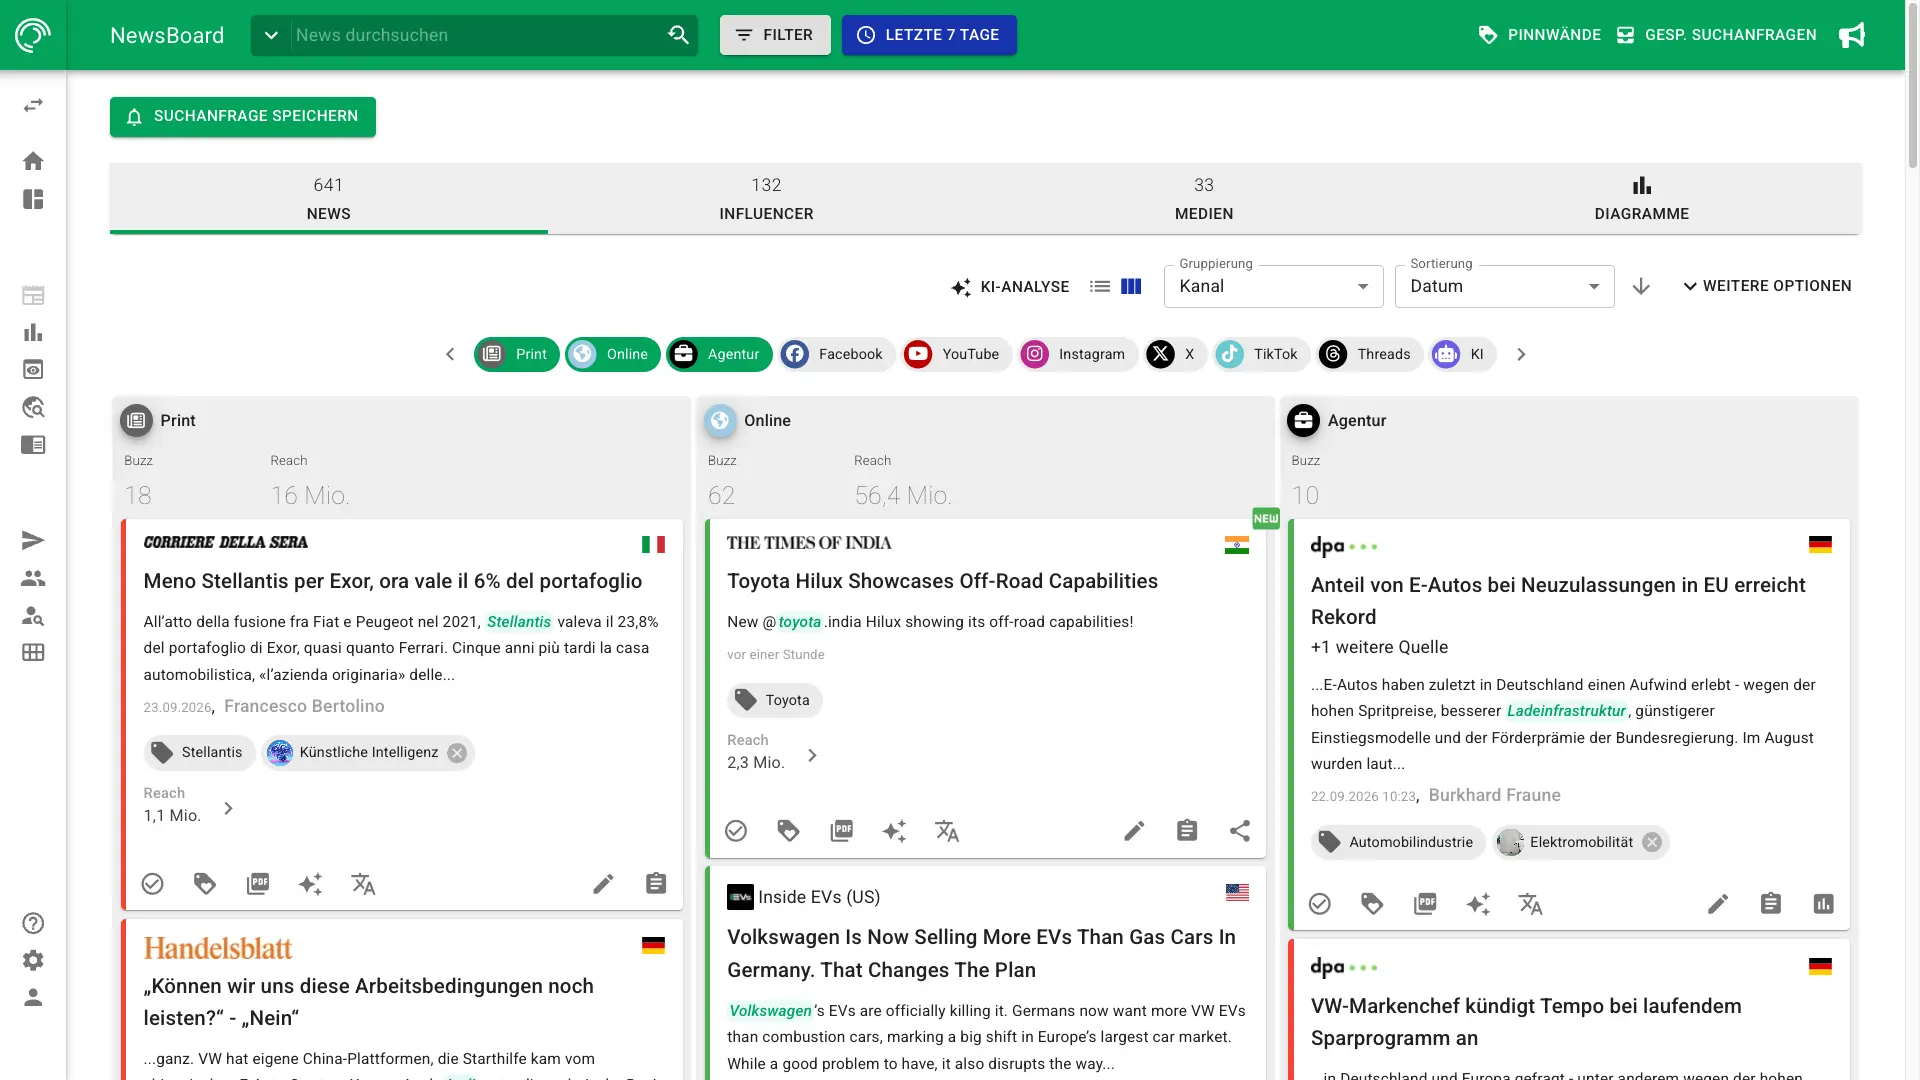This screenshot has width=1920, height=1080.
Task: Share the Toyota Hilux article
Action: 1240,831
